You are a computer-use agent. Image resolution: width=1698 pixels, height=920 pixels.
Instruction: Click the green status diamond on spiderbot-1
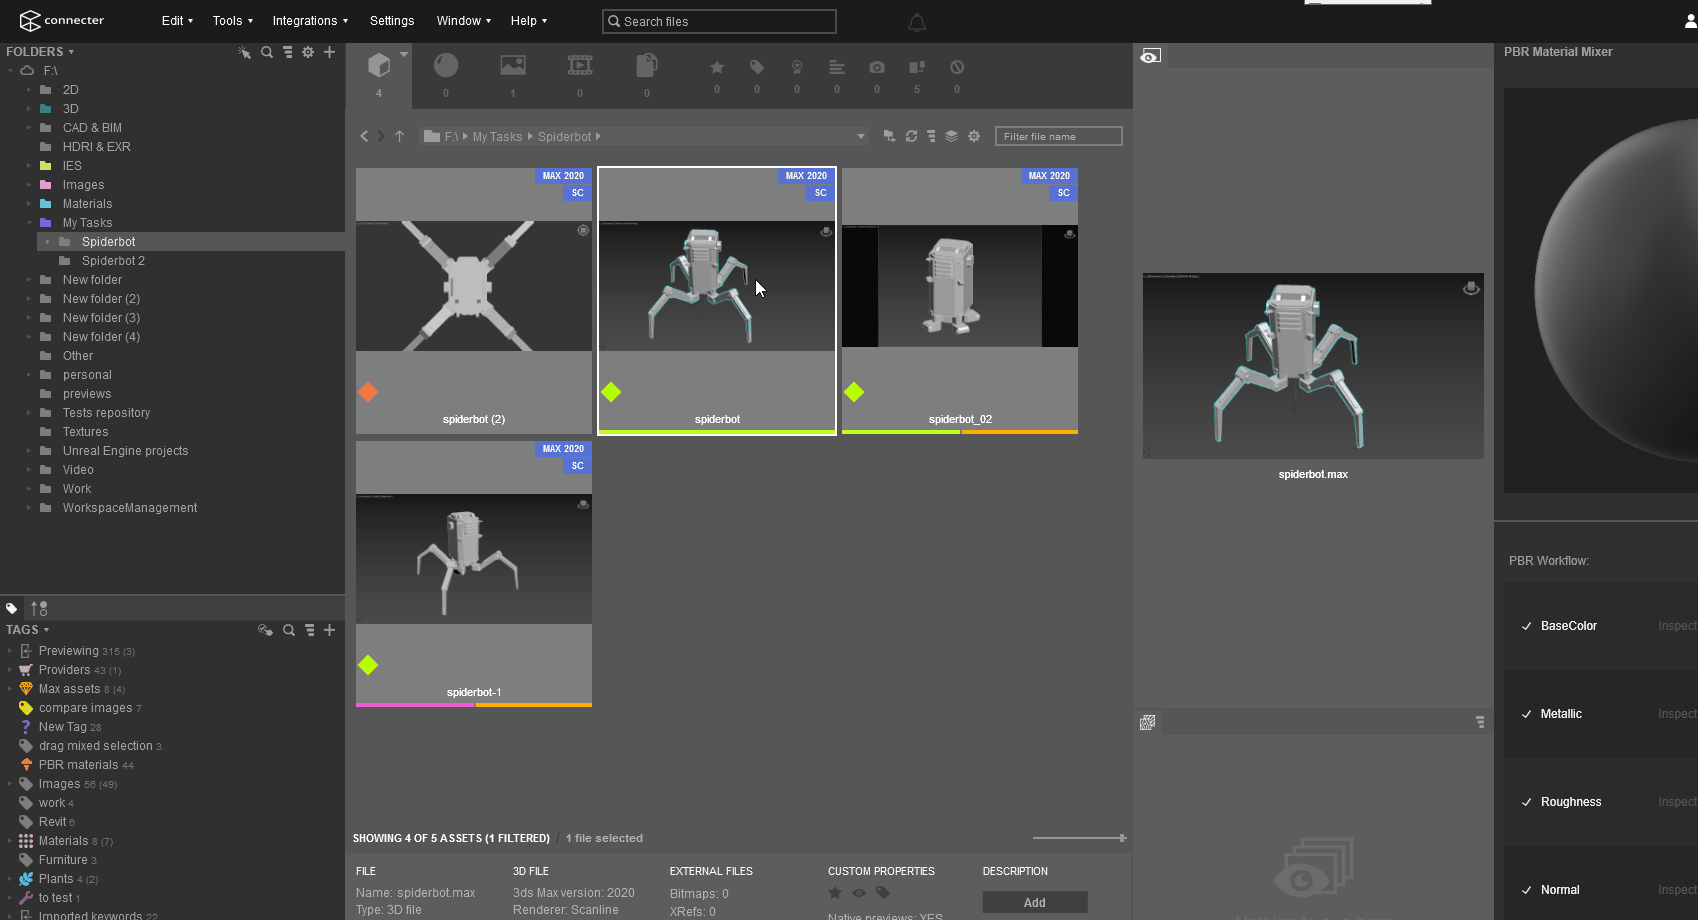pos(368,665)
